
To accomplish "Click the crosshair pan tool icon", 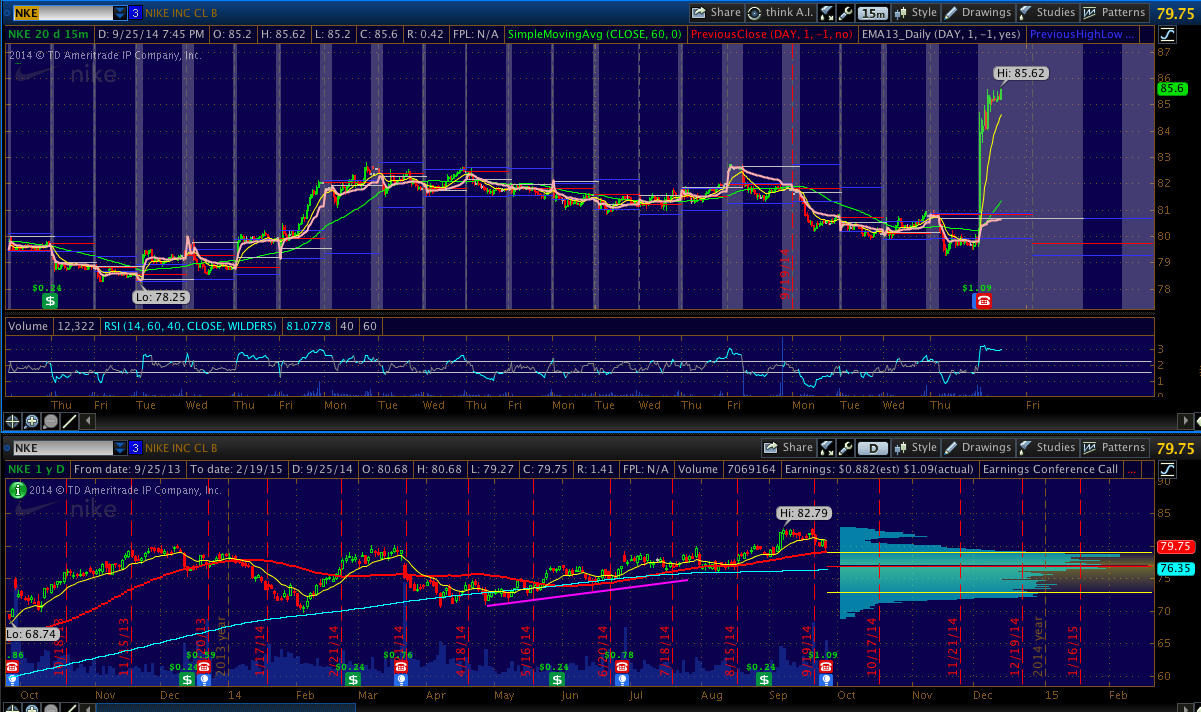I will click(x=13, y=421).
